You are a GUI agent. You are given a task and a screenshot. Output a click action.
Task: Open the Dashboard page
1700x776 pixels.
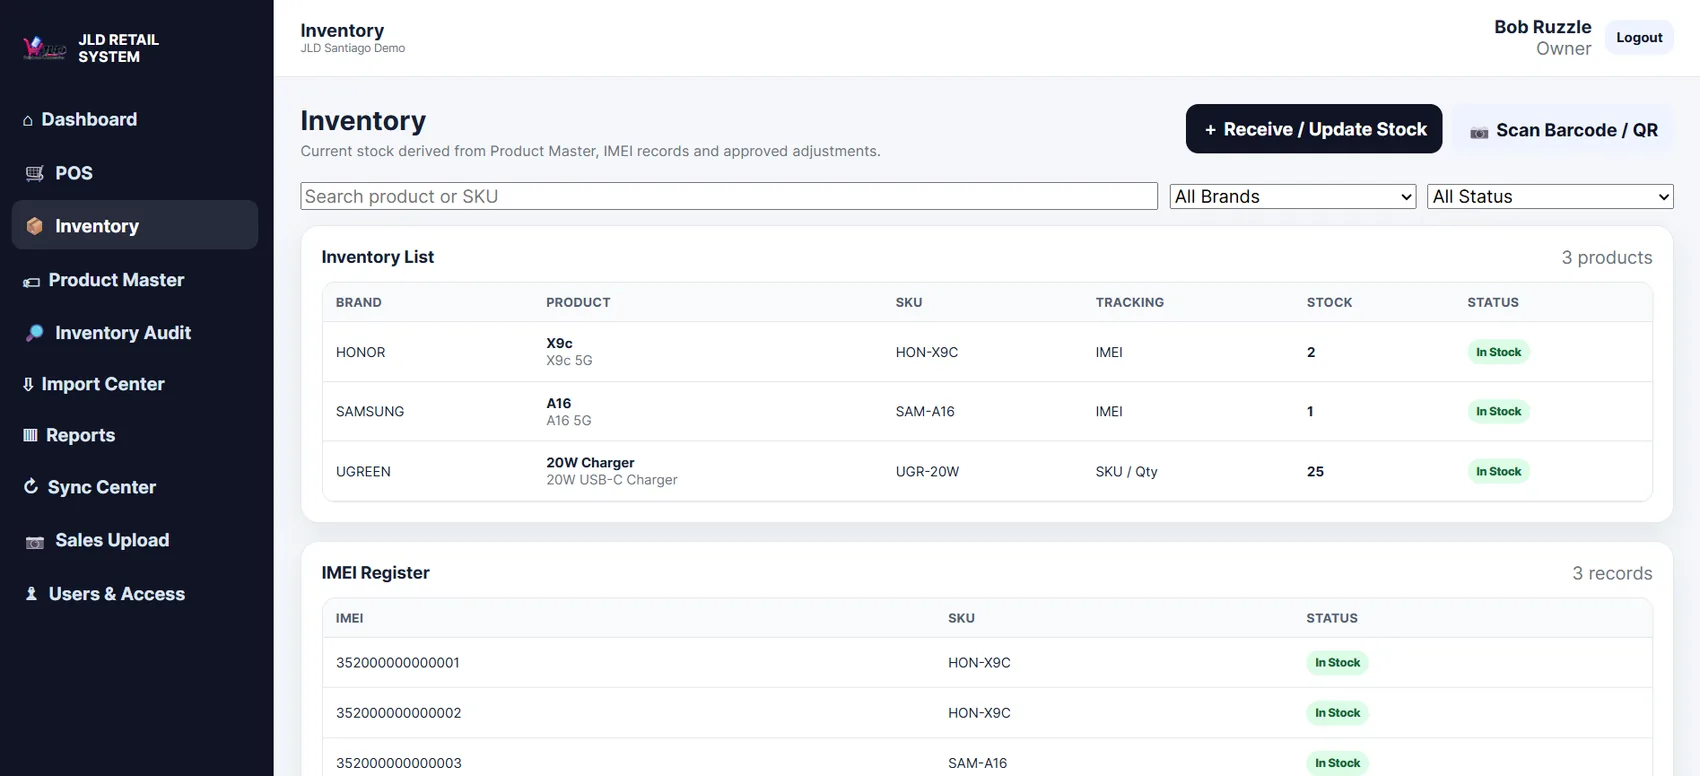[135, 119]
